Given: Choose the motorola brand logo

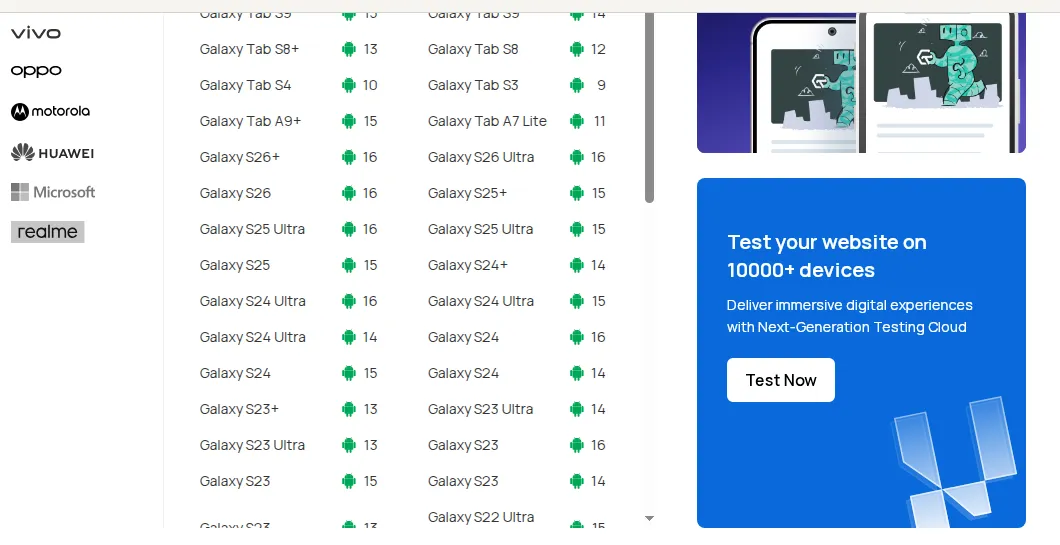Looking at the screenshot, I should [x=51, y=112].
